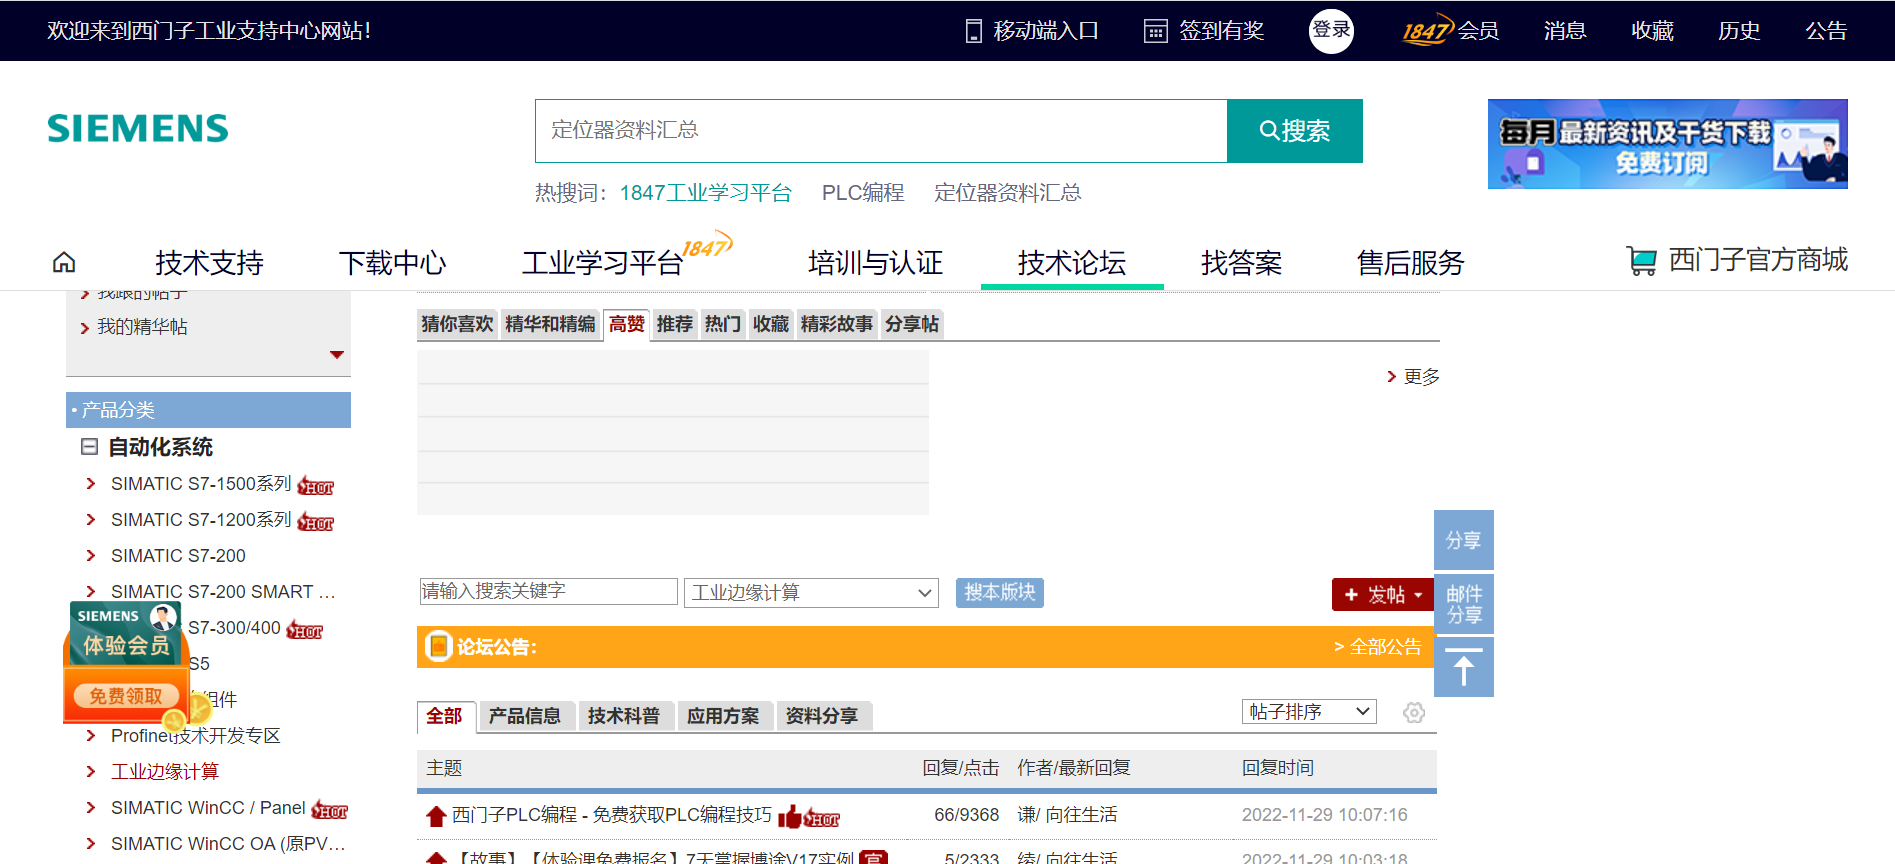Open the 工业边缘计算 board dropdown
The image size is (1895, 864).
pyautogui.click(x=811, y=593)
